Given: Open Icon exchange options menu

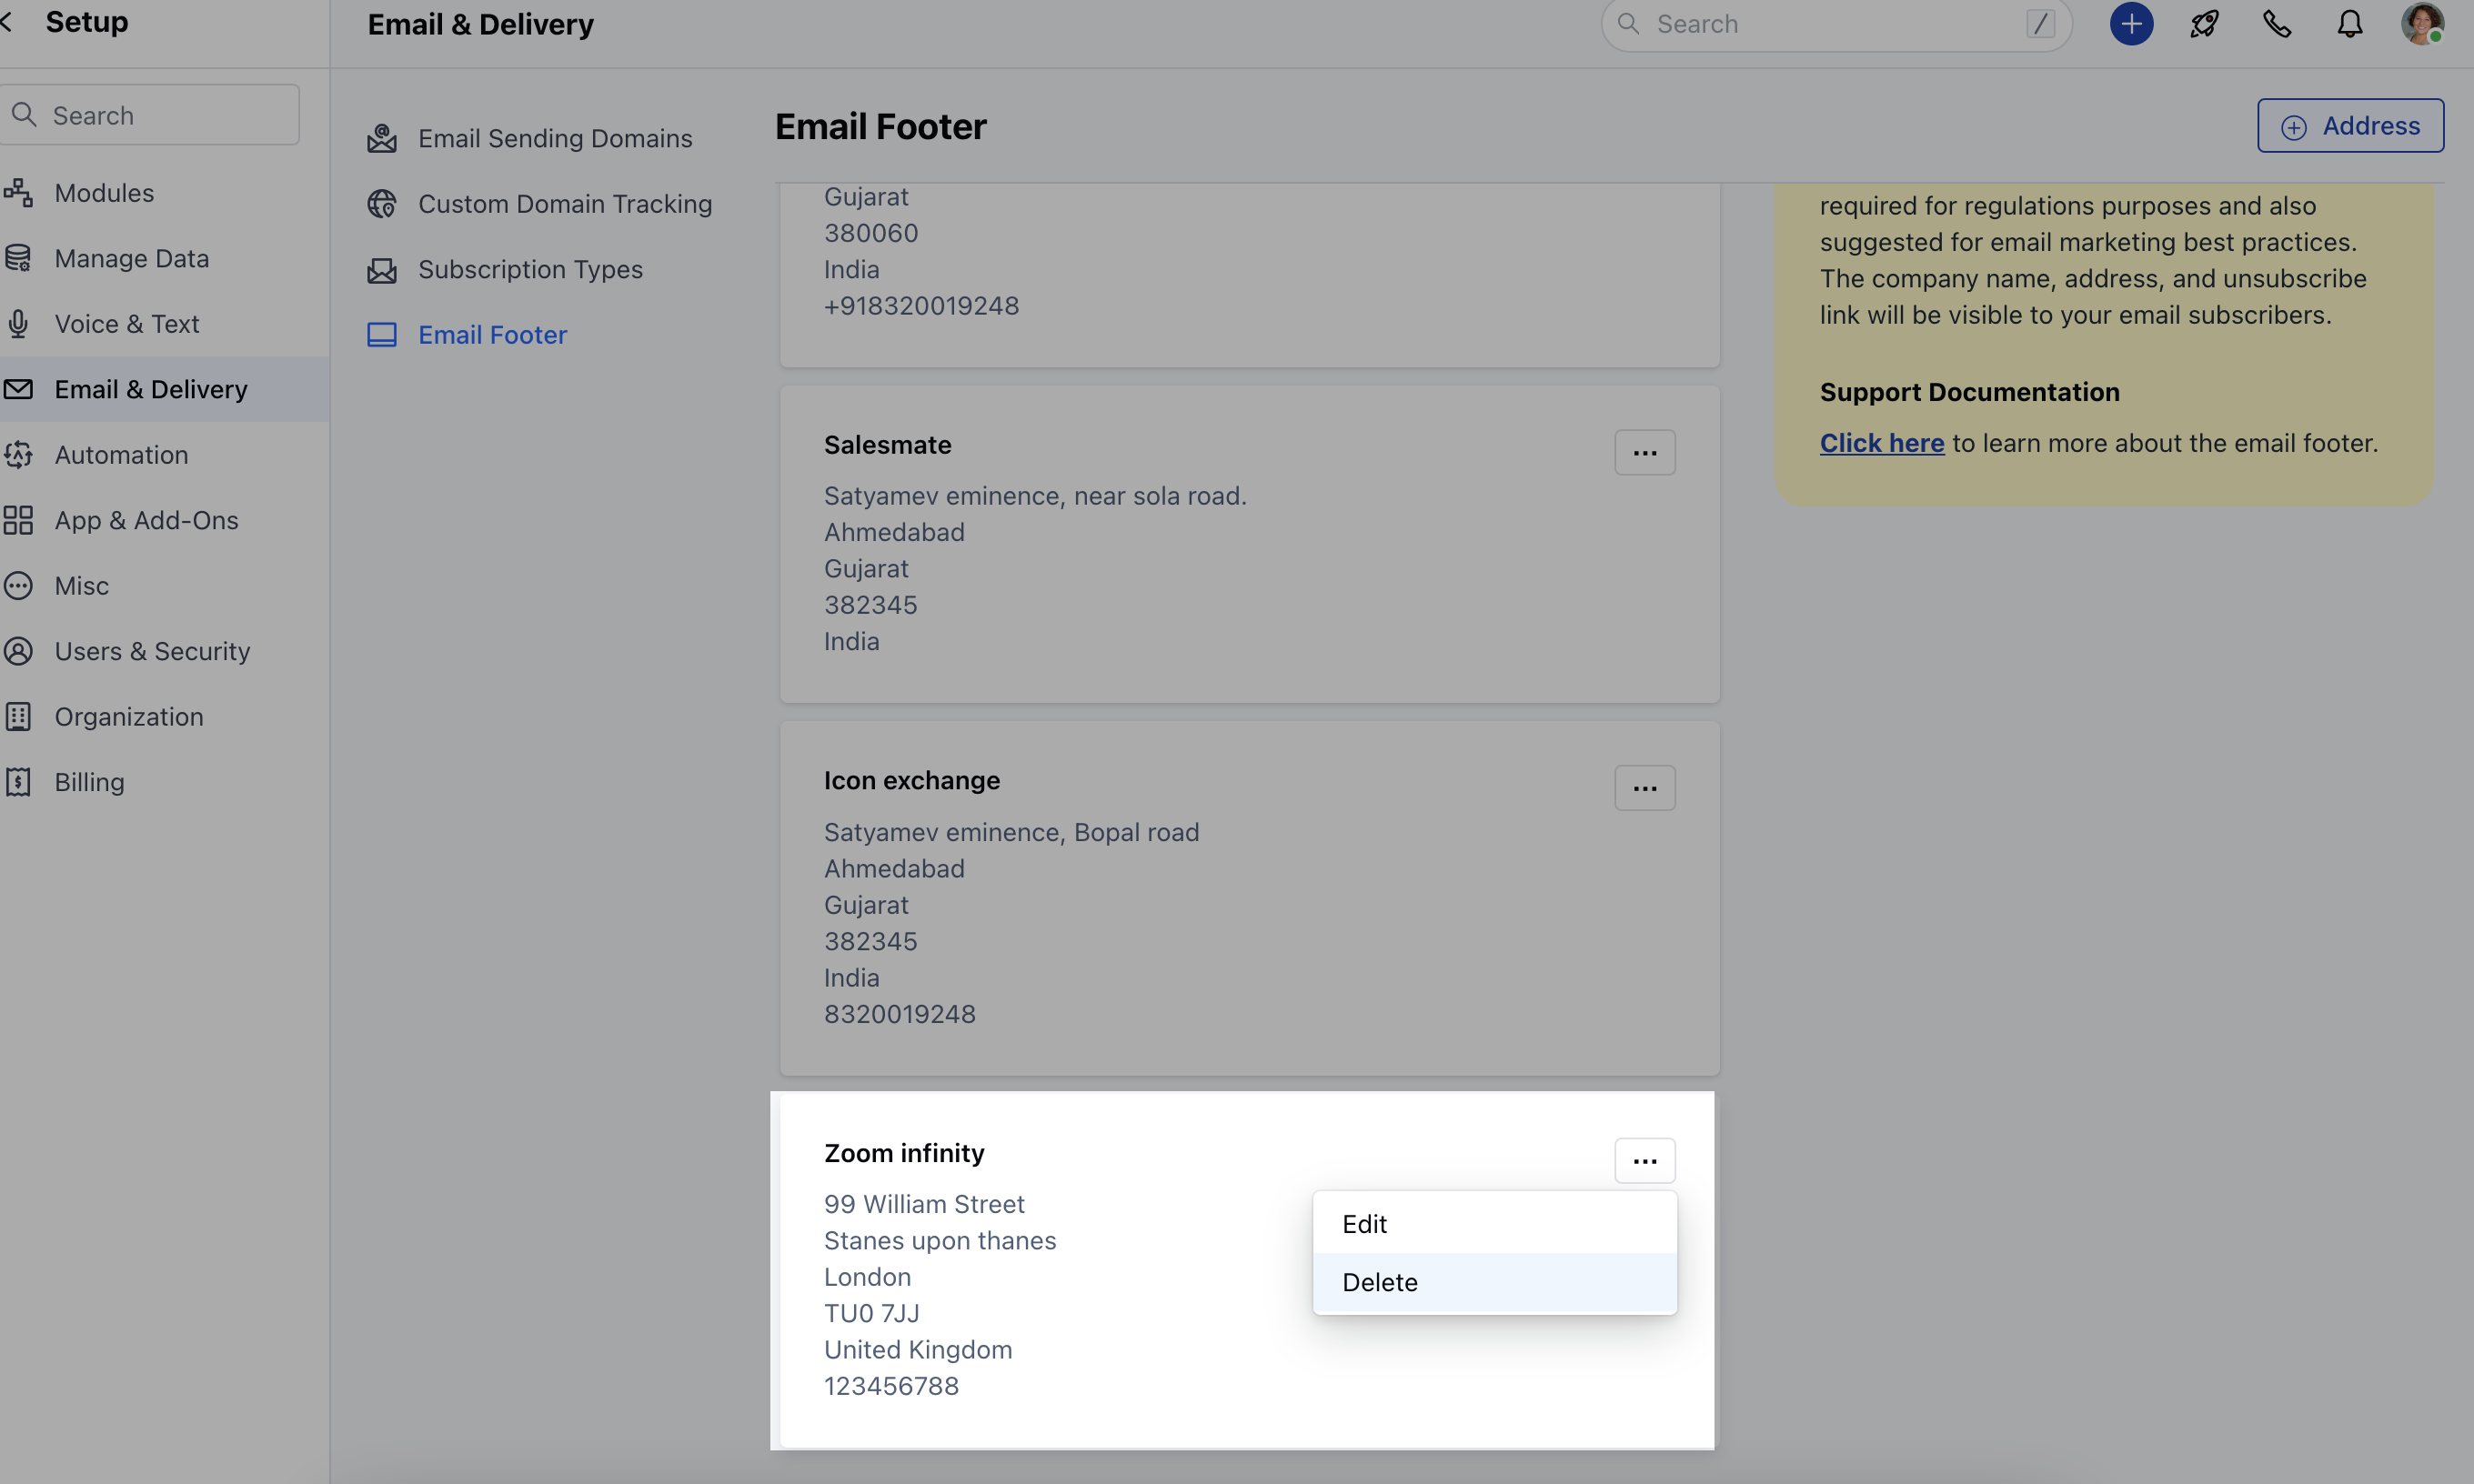Looking at the screenshot, I should tap(1644, 789).
